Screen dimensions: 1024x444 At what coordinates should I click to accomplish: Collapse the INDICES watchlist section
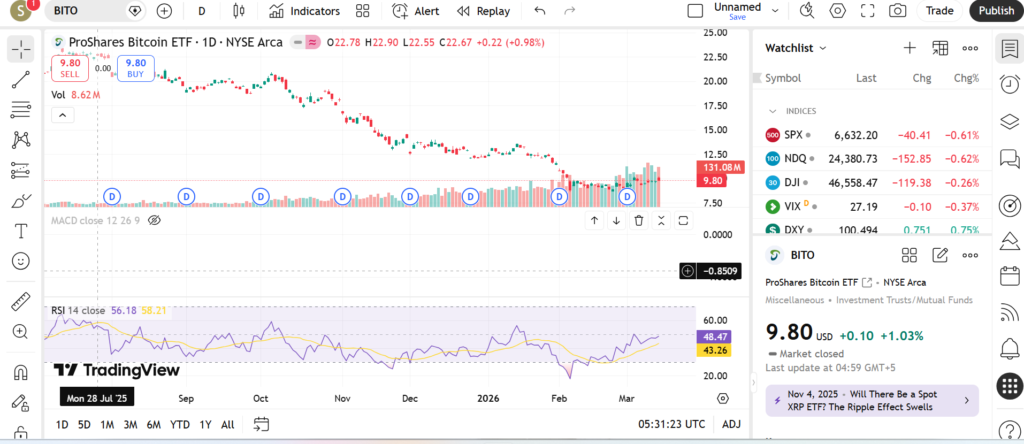[773, 111]
